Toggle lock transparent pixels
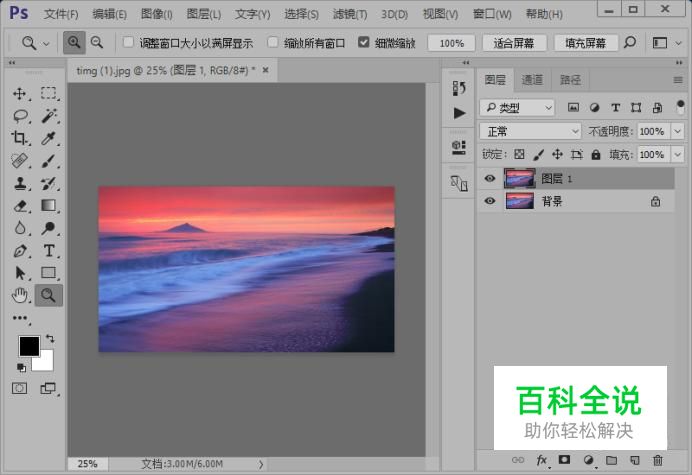The width and height of the screenshot is (692, 475). [x=519, y=155]
